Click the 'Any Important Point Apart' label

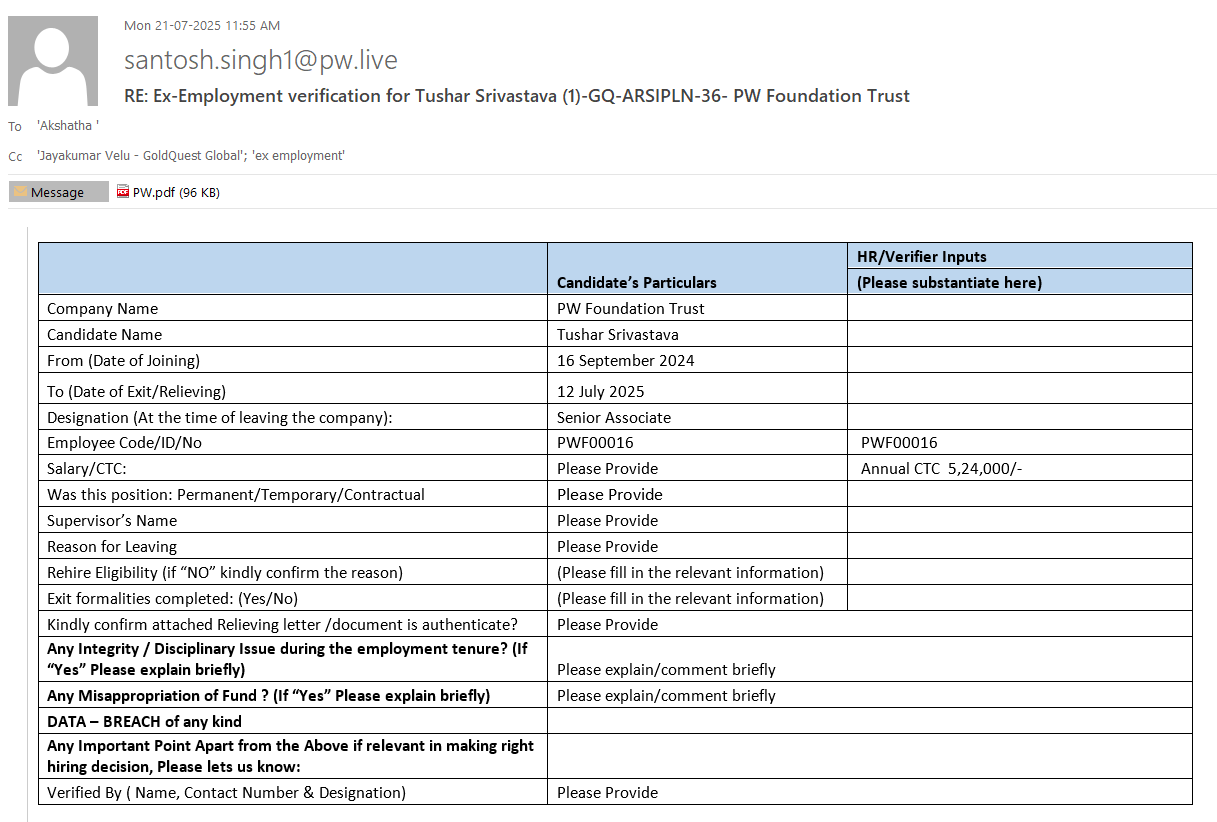291,756
